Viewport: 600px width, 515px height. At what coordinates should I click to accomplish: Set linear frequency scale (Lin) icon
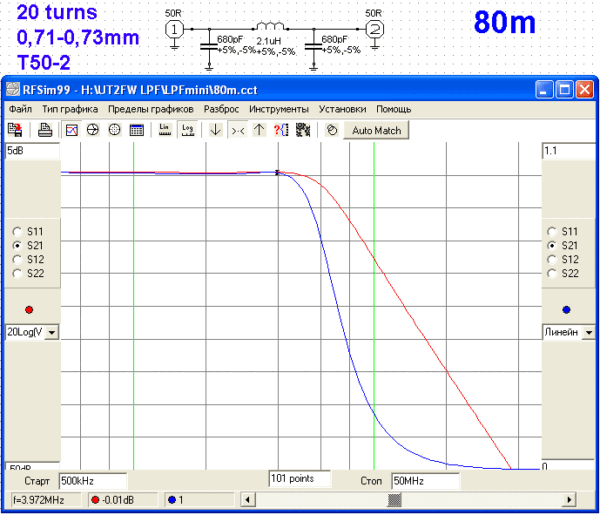[x=164, y=130]
